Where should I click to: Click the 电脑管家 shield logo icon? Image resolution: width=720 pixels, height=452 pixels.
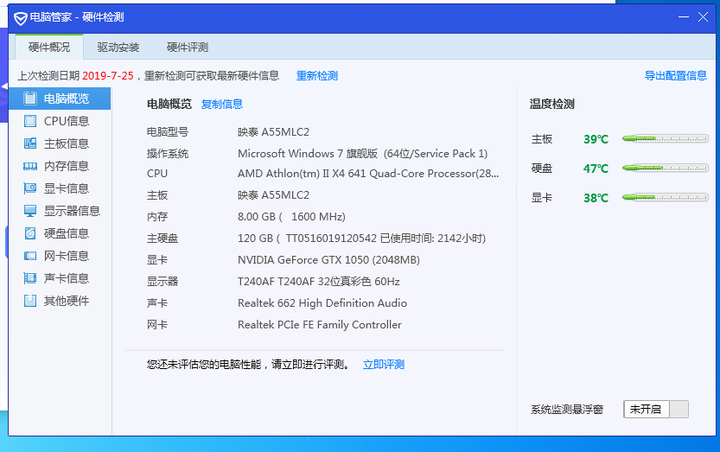coord(21,18)
